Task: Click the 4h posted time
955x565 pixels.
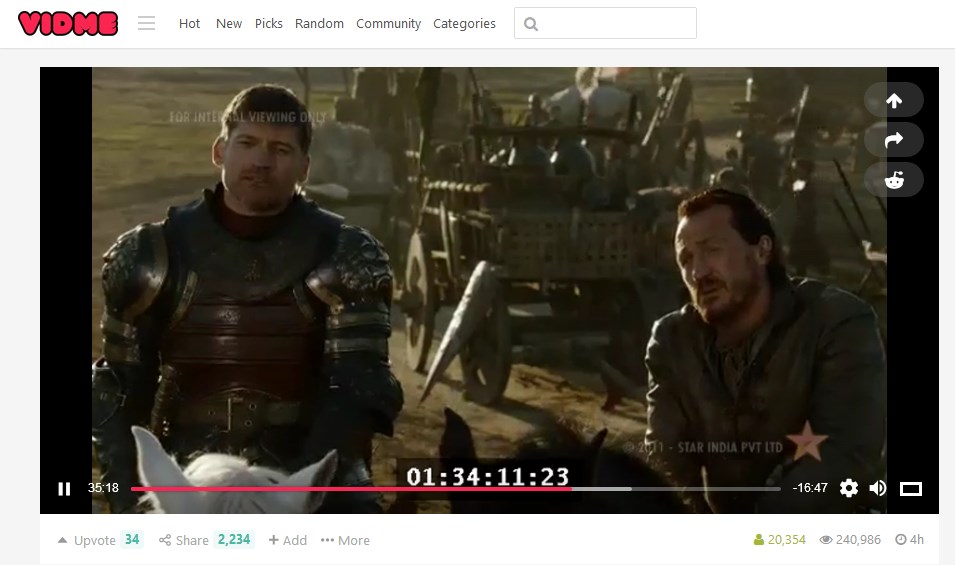Action: pyautogui.click(x=909, y=539)
